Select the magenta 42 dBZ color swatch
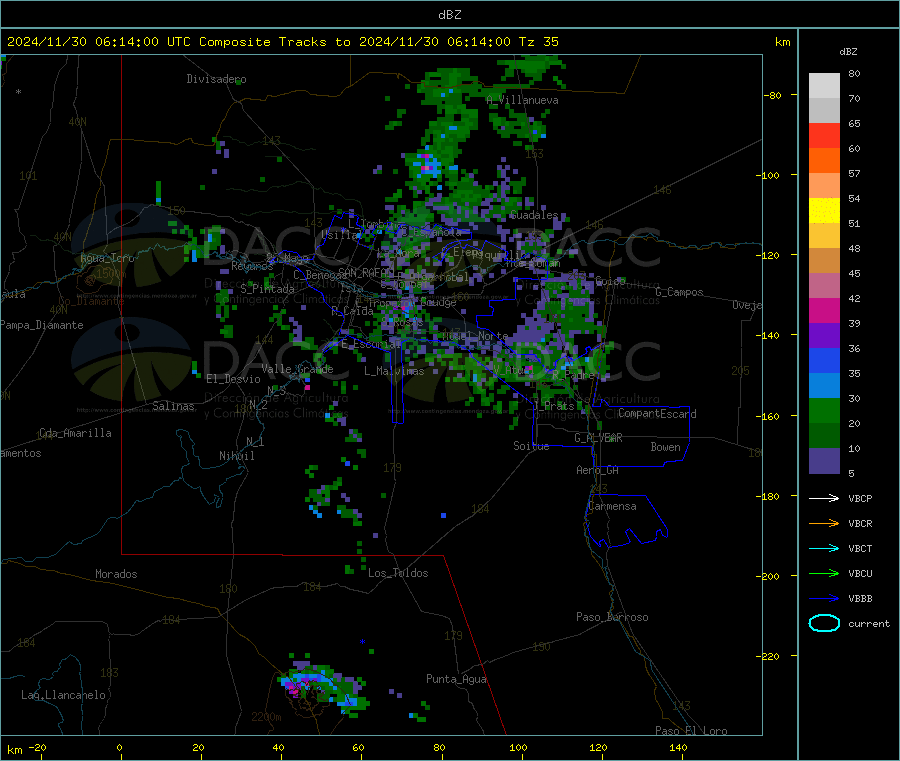Viewport: 900px width, 761px height. coord(824,310)
